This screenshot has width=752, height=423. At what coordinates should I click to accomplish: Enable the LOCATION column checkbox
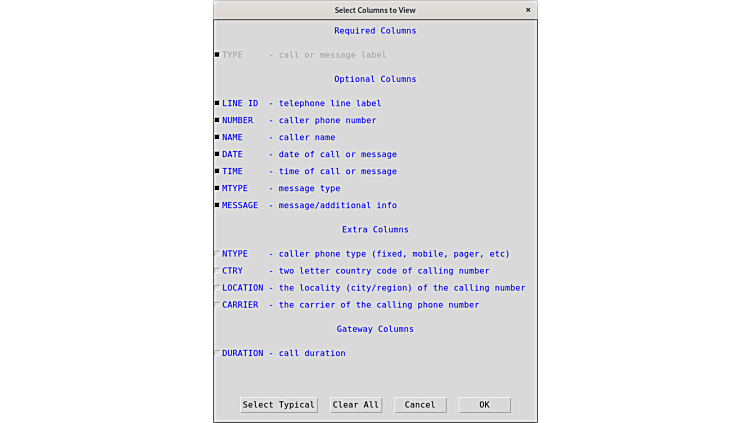coord(217,287)
